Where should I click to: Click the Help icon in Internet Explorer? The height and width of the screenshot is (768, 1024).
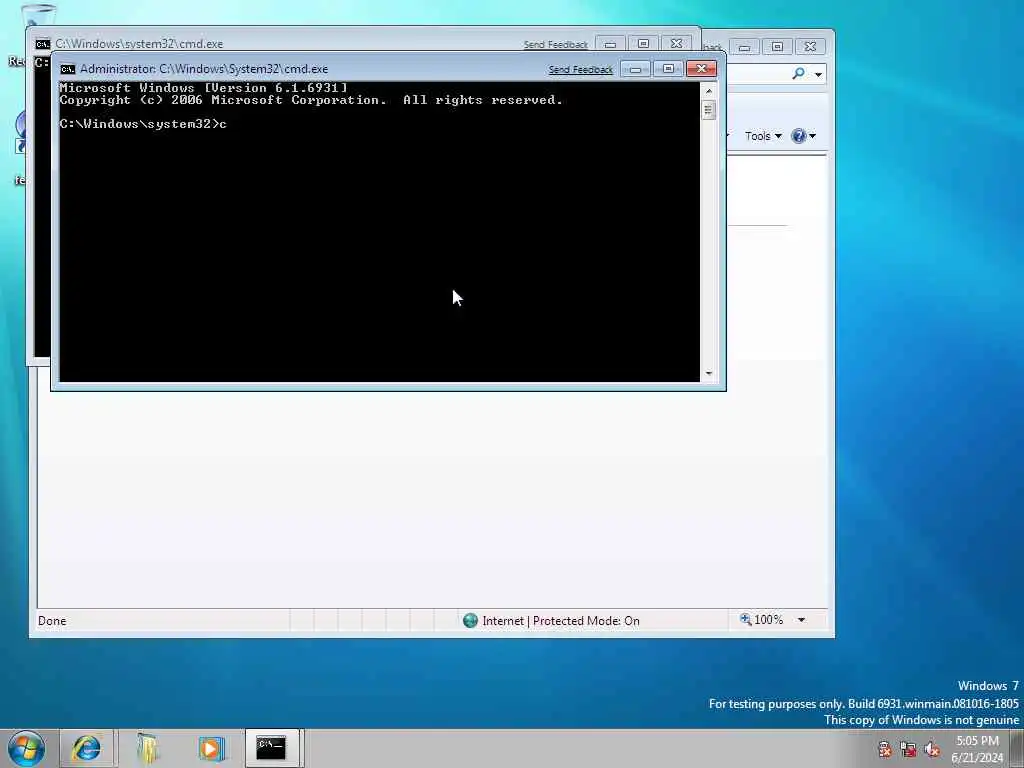point(798,136)
